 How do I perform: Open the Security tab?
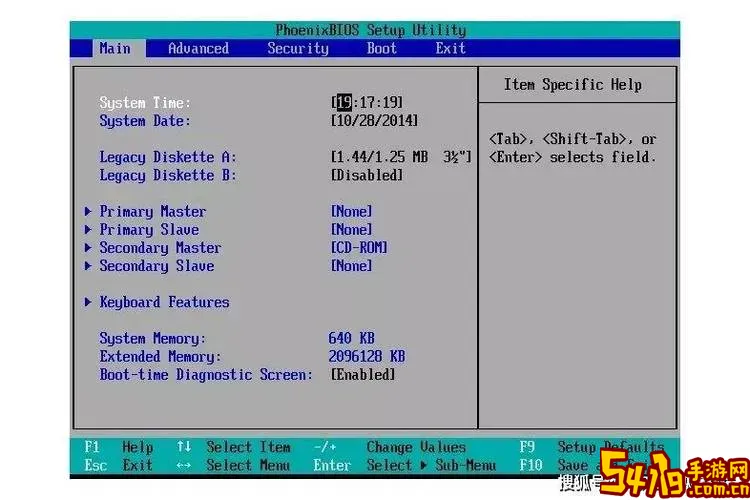coord(298,48)
